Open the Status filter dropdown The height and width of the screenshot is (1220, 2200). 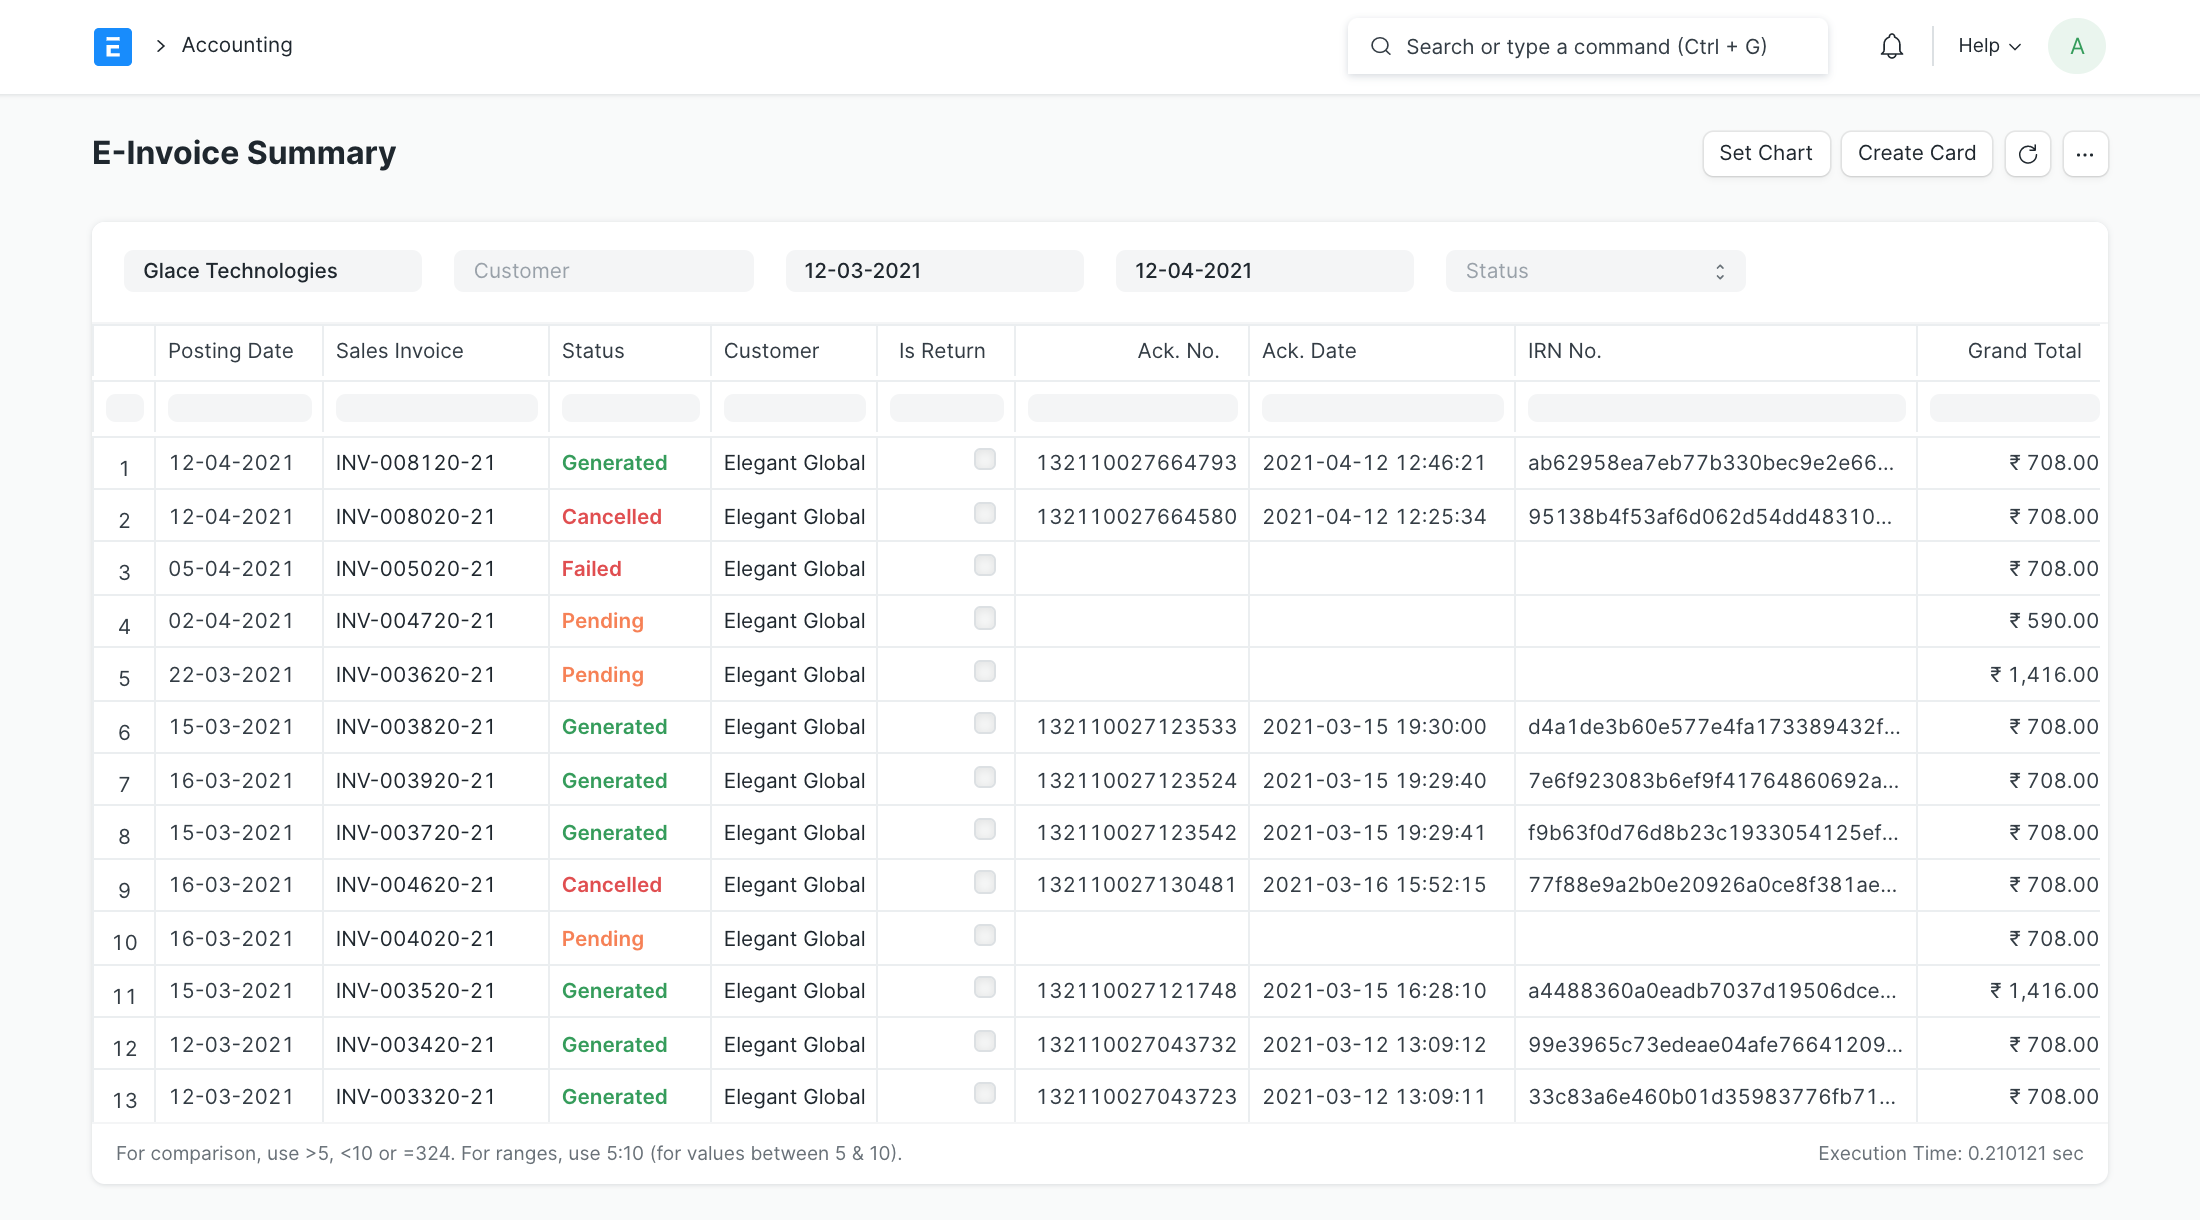pos(1595,271)
